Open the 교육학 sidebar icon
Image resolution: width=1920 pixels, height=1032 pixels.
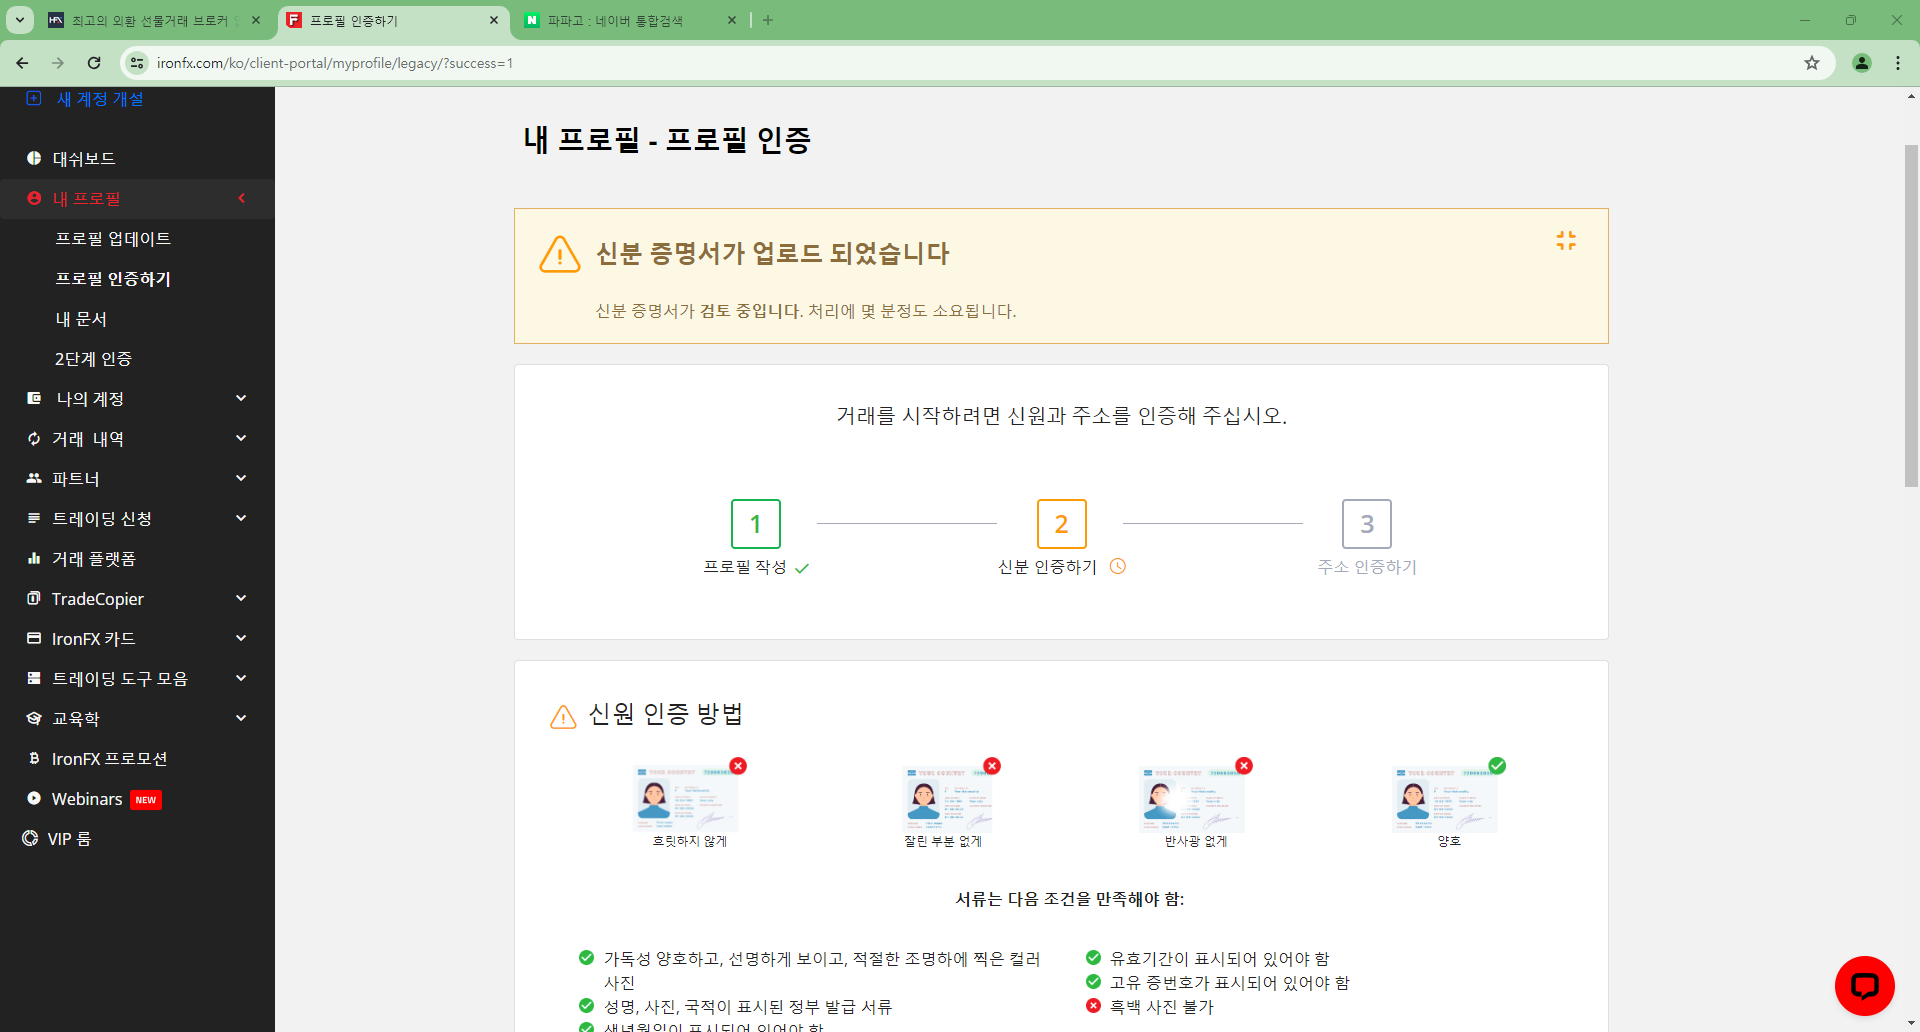pyautogui.click(x=33, y=718)
